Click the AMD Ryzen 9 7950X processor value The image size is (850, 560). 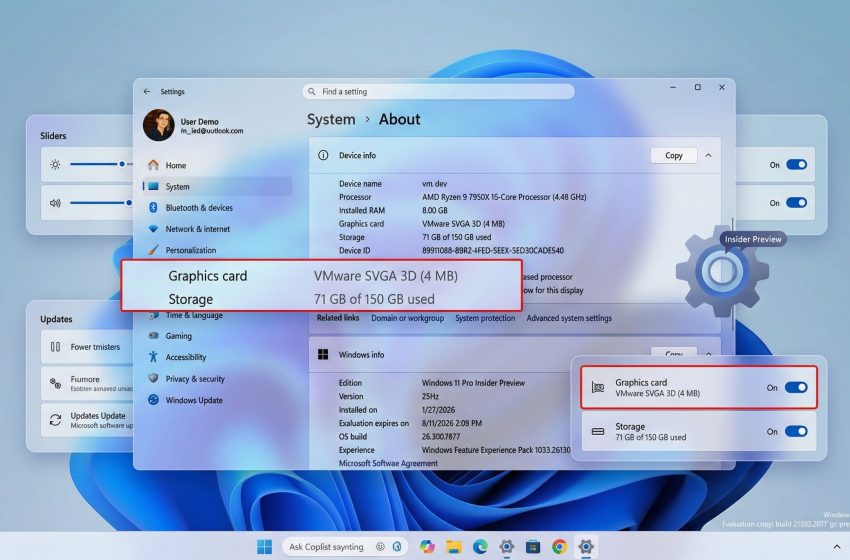(x=504, y=197)
